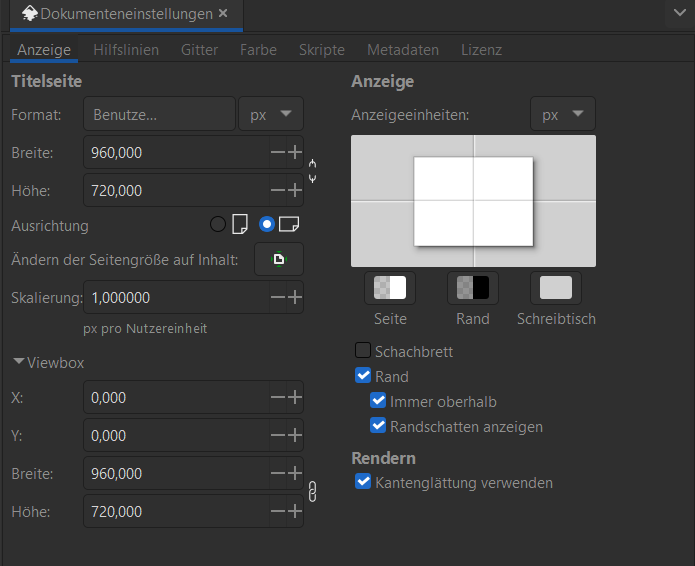The image size is (695, 566).
Task: Open the Gitter tab
Action: coord(199,50)
